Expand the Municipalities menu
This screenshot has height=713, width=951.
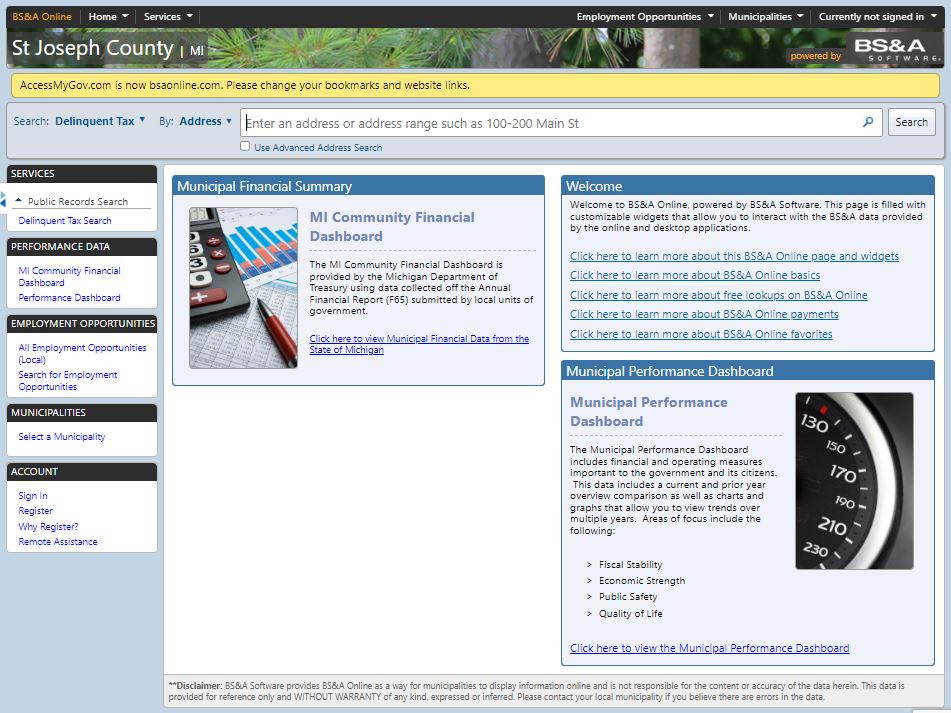(766, 17)
